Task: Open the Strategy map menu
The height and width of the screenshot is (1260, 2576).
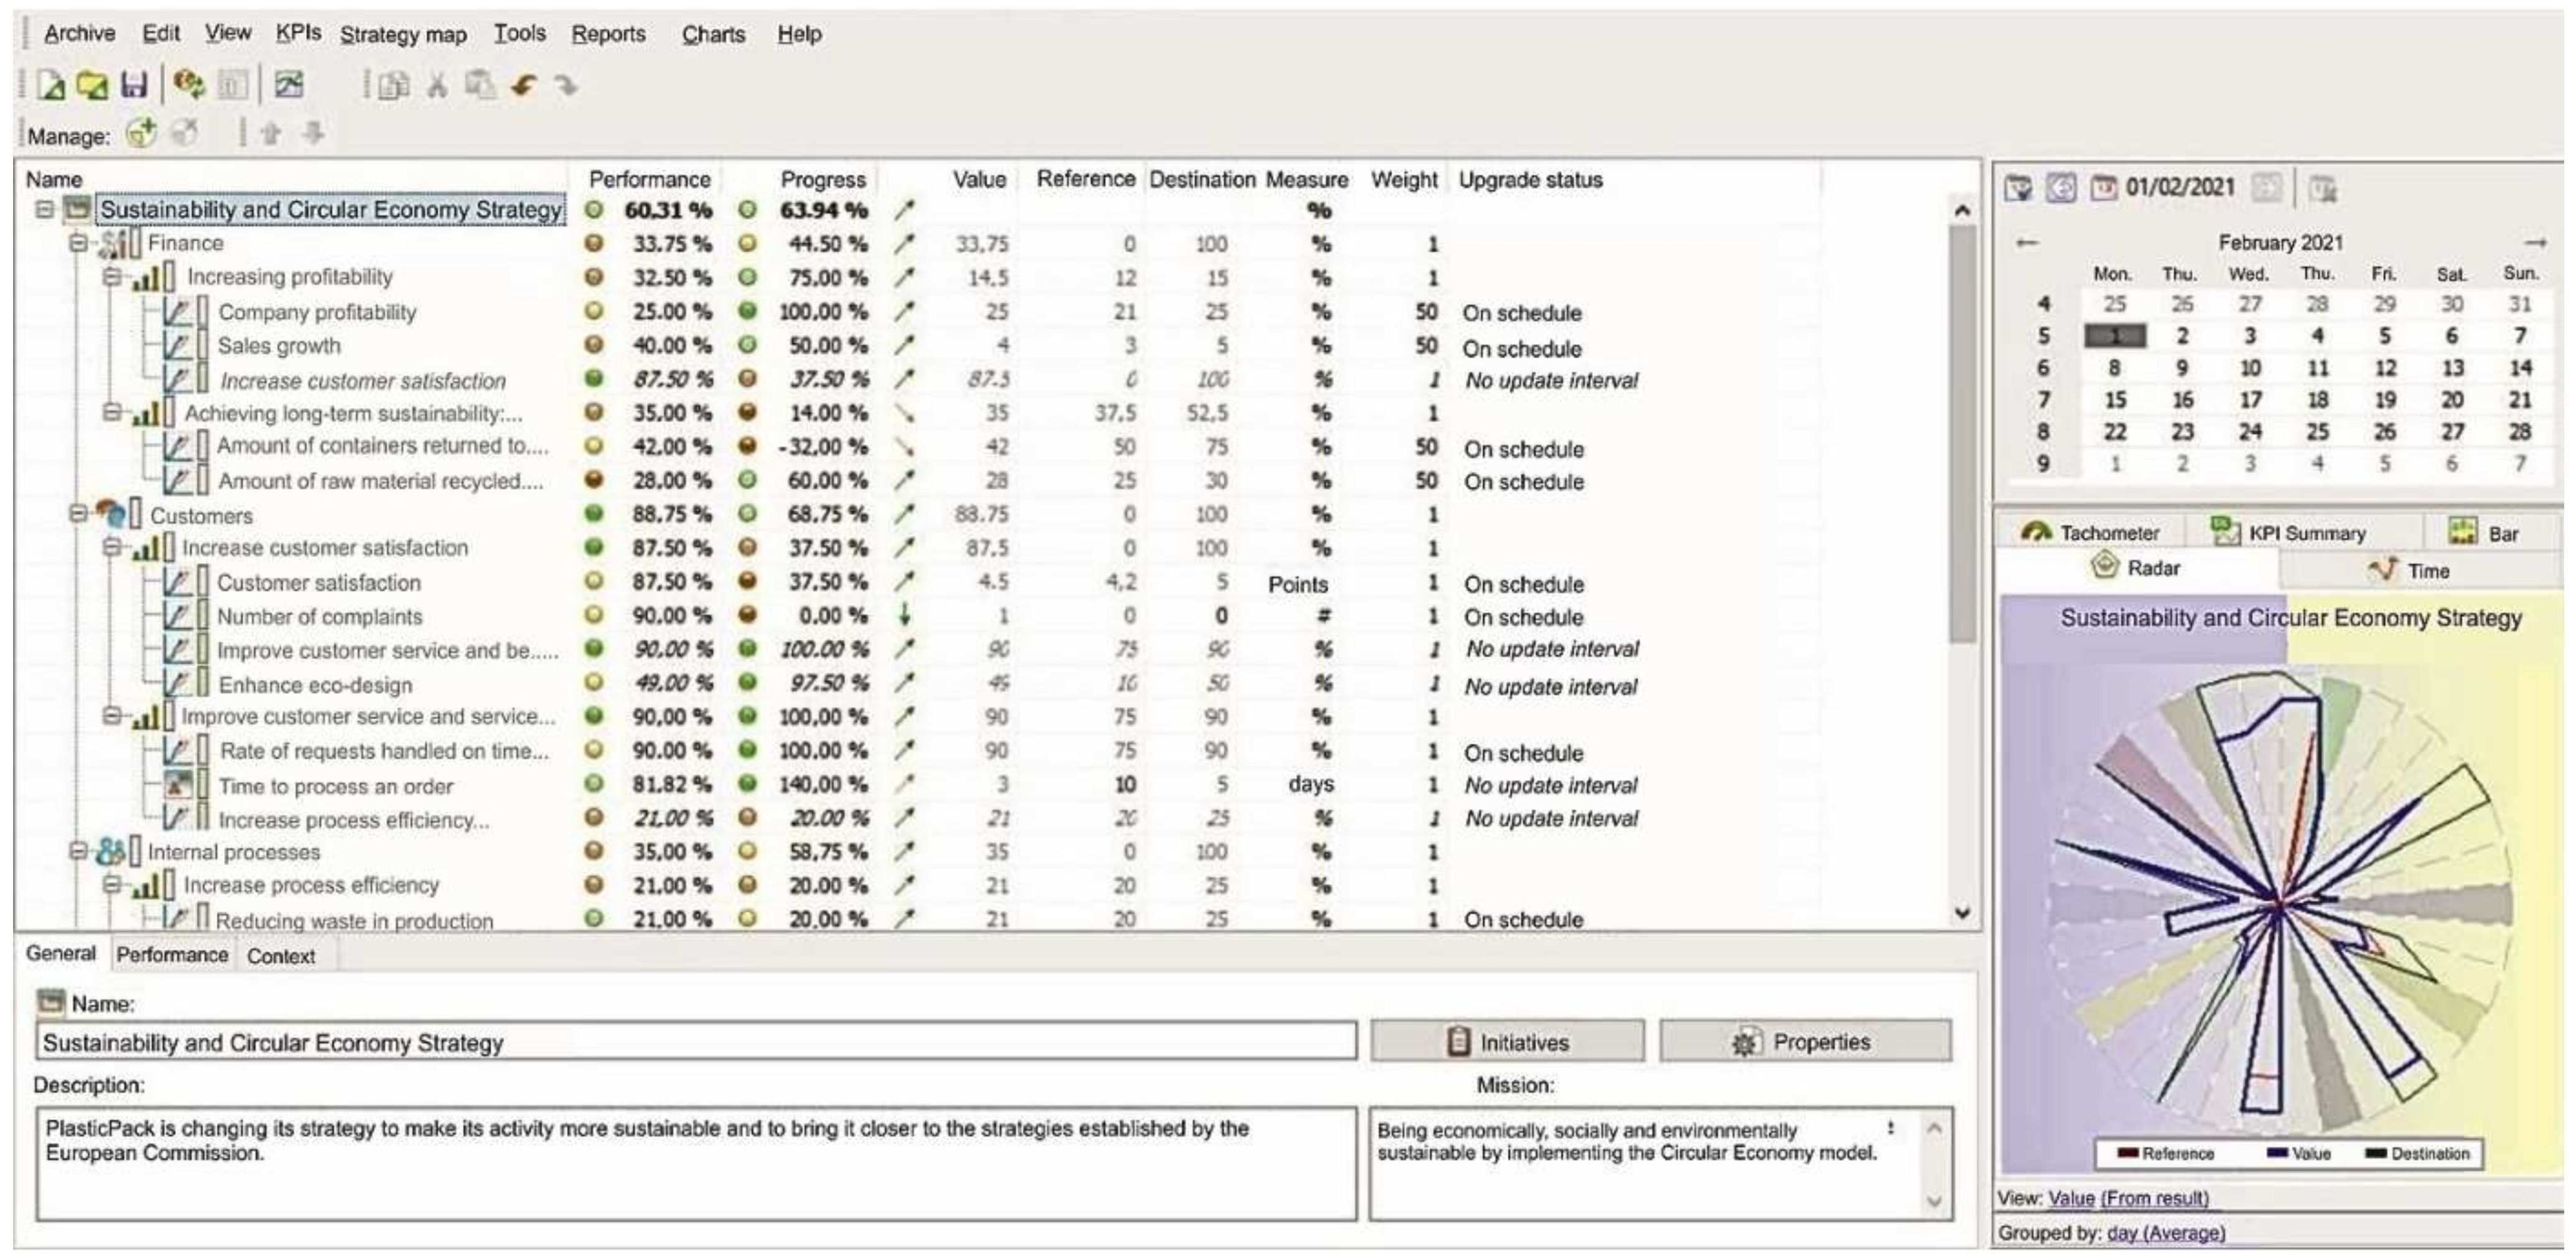Action: [x=403, y=35]
